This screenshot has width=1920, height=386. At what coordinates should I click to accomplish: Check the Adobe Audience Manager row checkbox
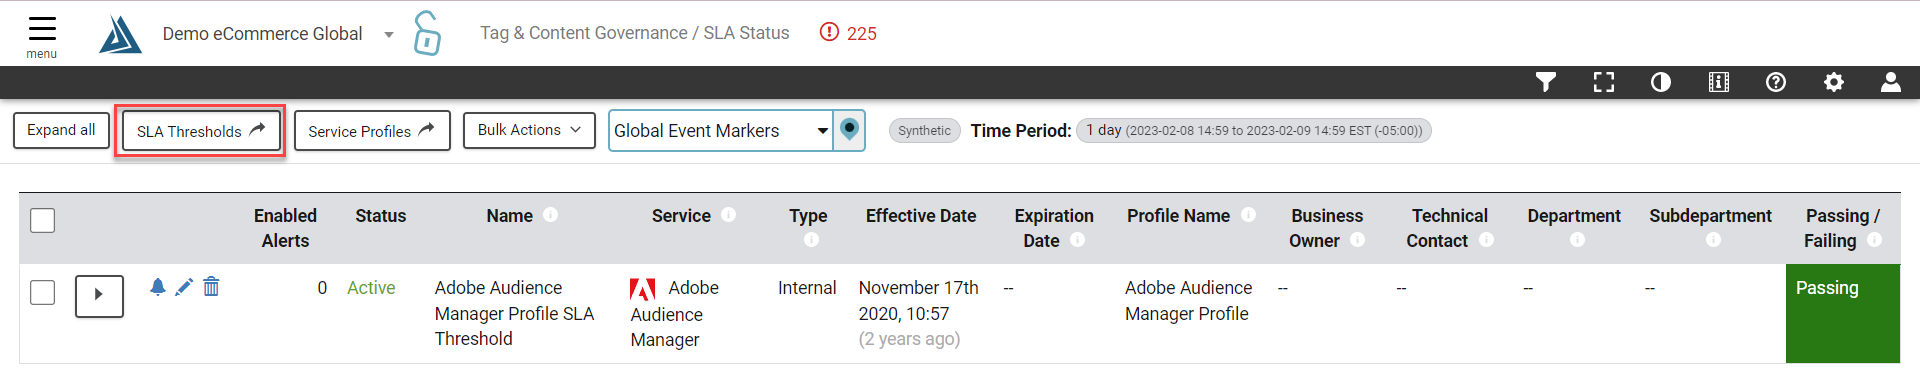[x=43, y=292]
